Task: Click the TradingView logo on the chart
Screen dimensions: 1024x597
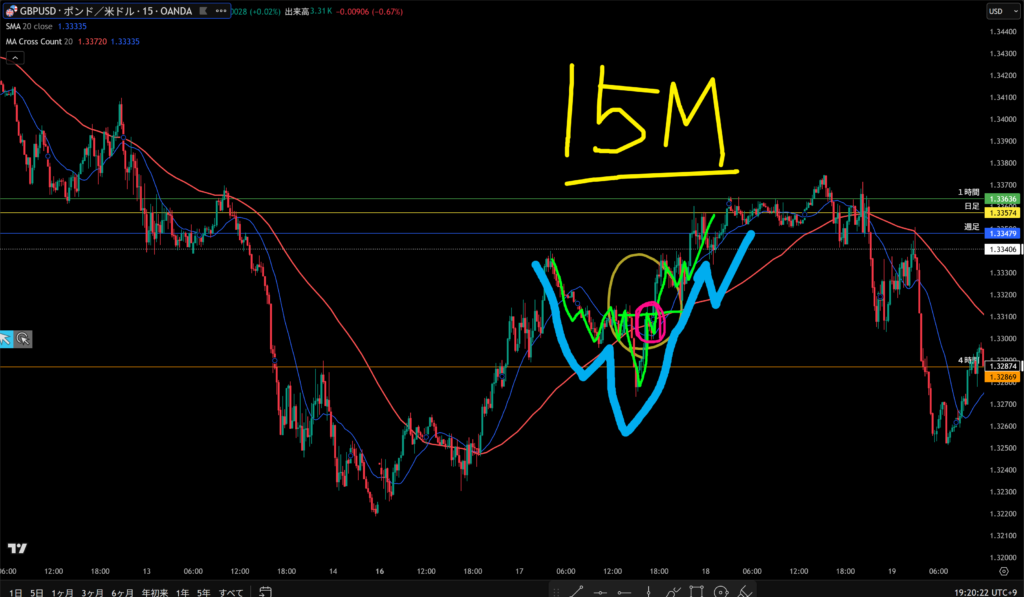Action: [16, 548]
